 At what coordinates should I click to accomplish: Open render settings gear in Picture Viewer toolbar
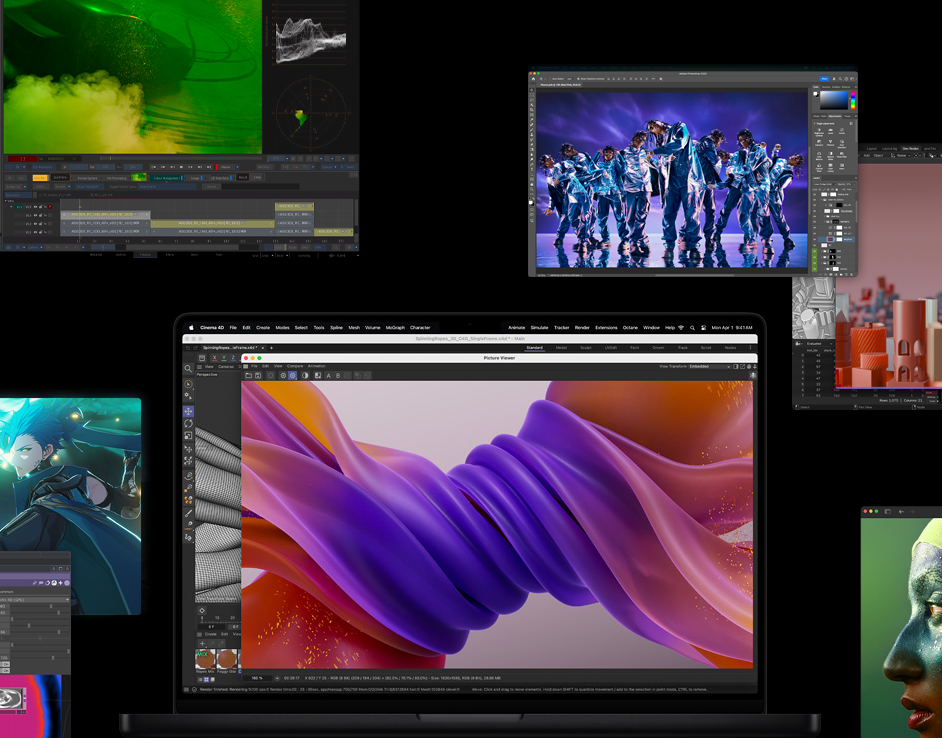click(x=283, y=376)
